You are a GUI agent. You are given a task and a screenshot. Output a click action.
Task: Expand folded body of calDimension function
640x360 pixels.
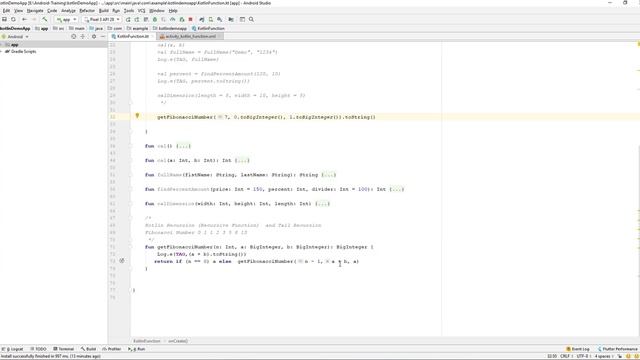pyautogui.click(x=322, y=204)
